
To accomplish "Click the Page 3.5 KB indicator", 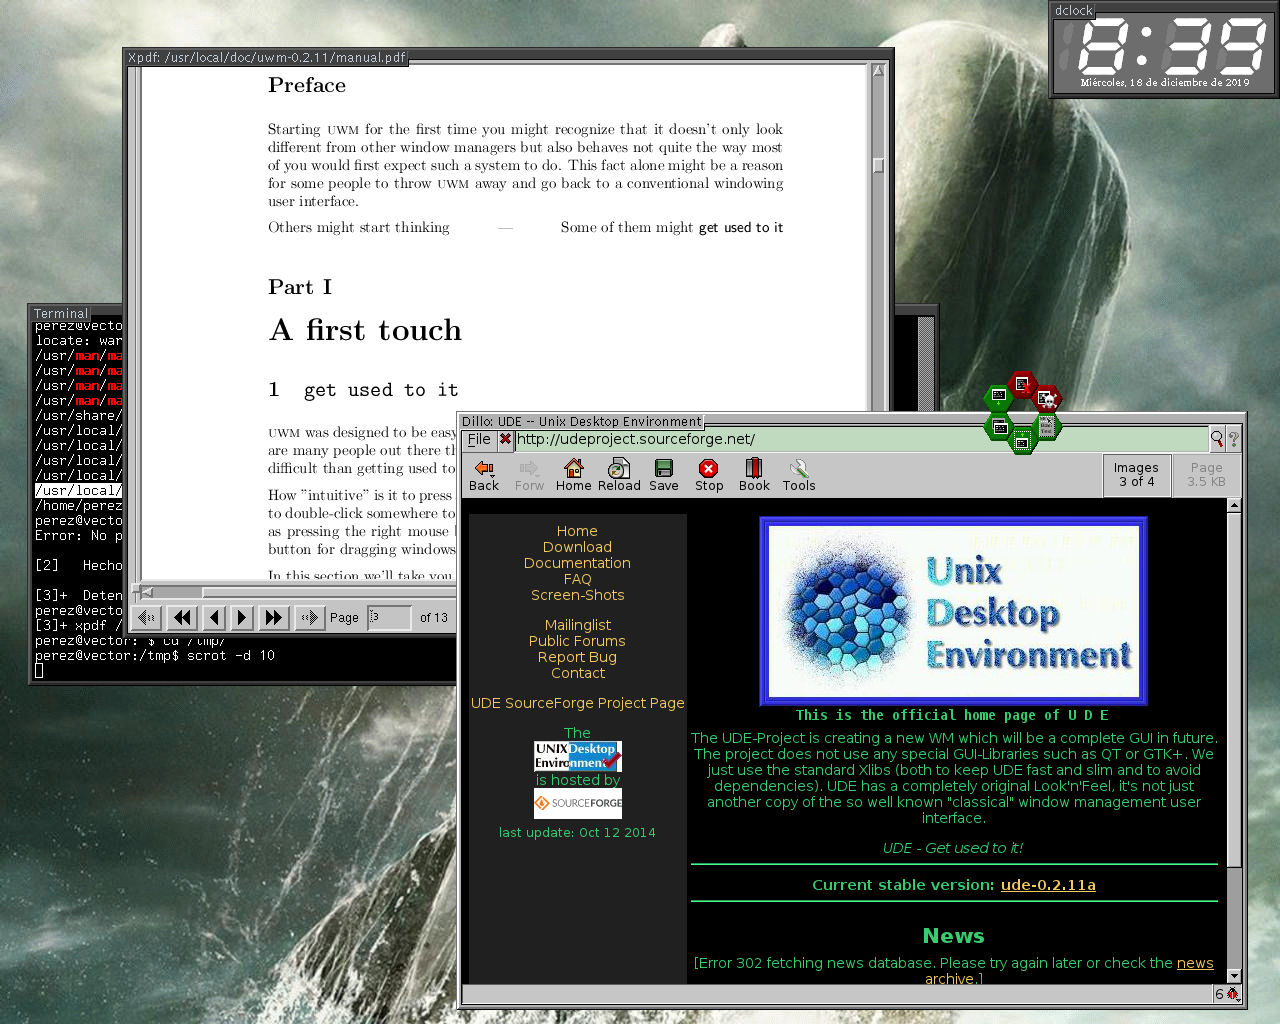I will point(1206,475).
